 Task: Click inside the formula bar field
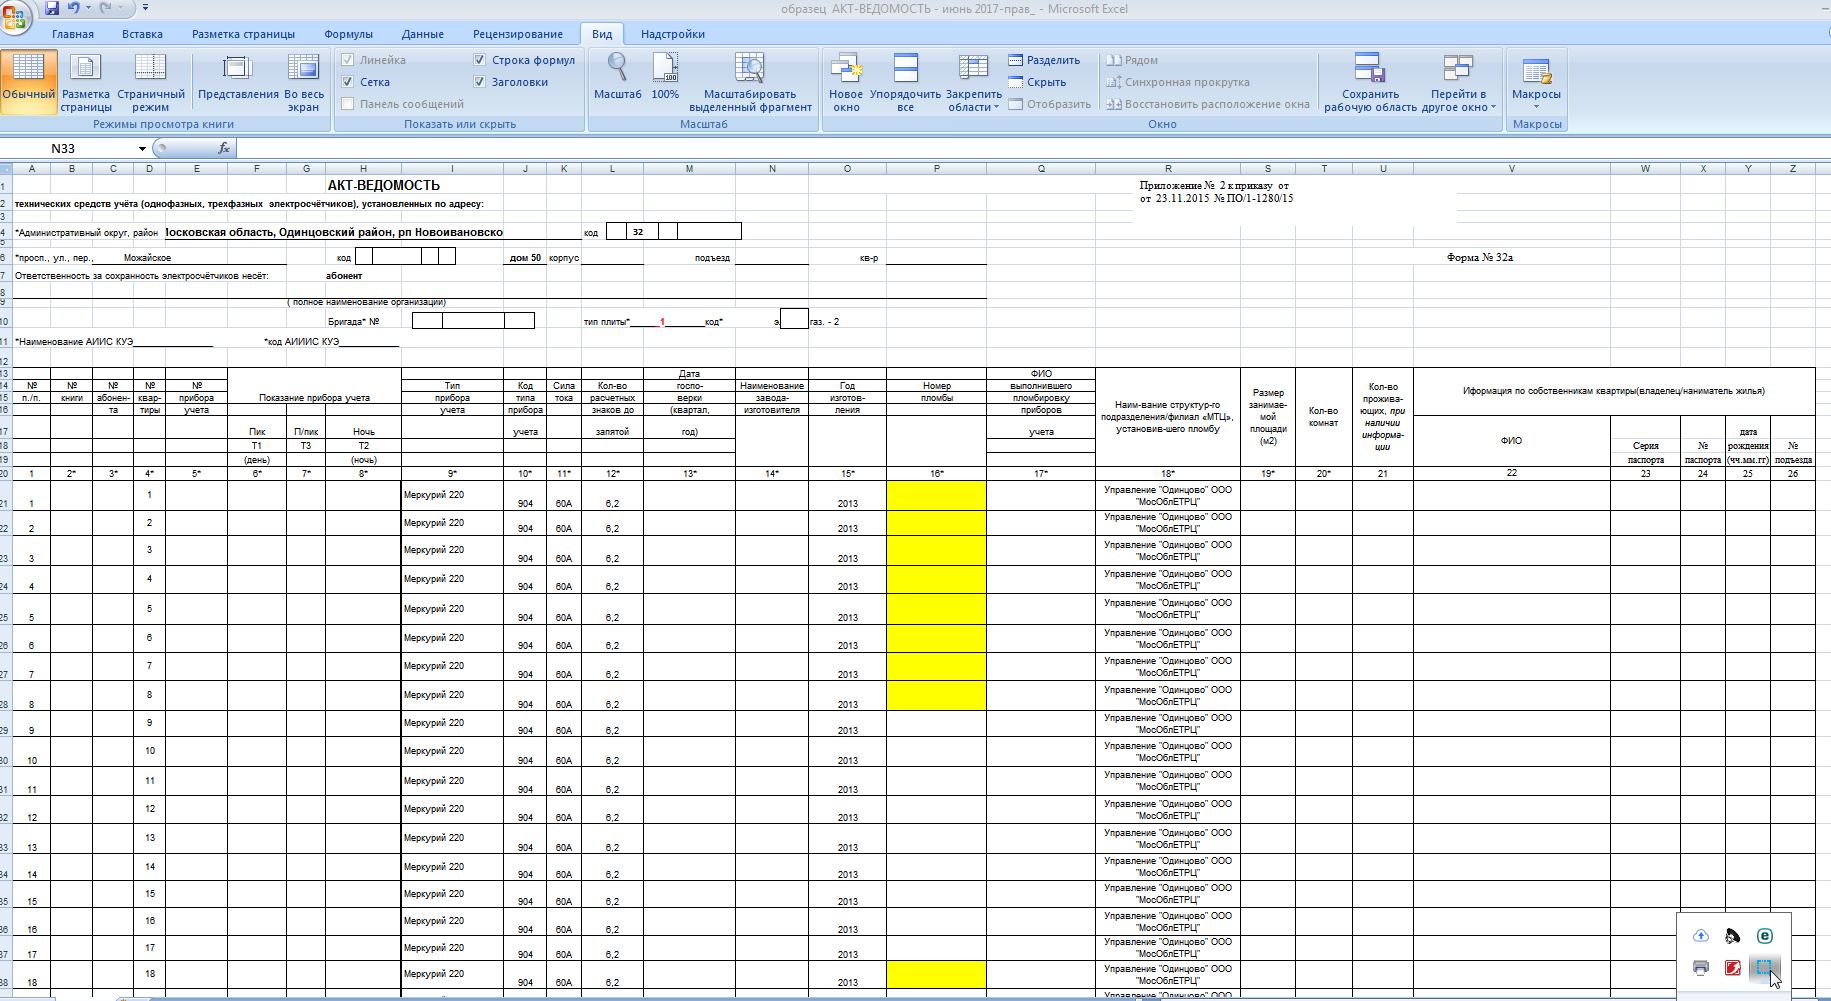click(1000, 148)
